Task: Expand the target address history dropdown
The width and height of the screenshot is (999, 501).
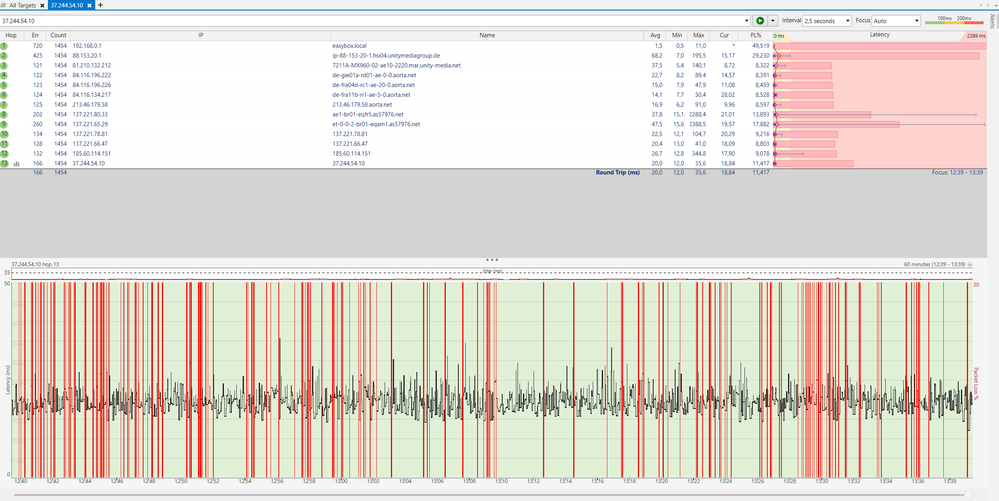Action: pyautogui.click(x=746, y=20)
